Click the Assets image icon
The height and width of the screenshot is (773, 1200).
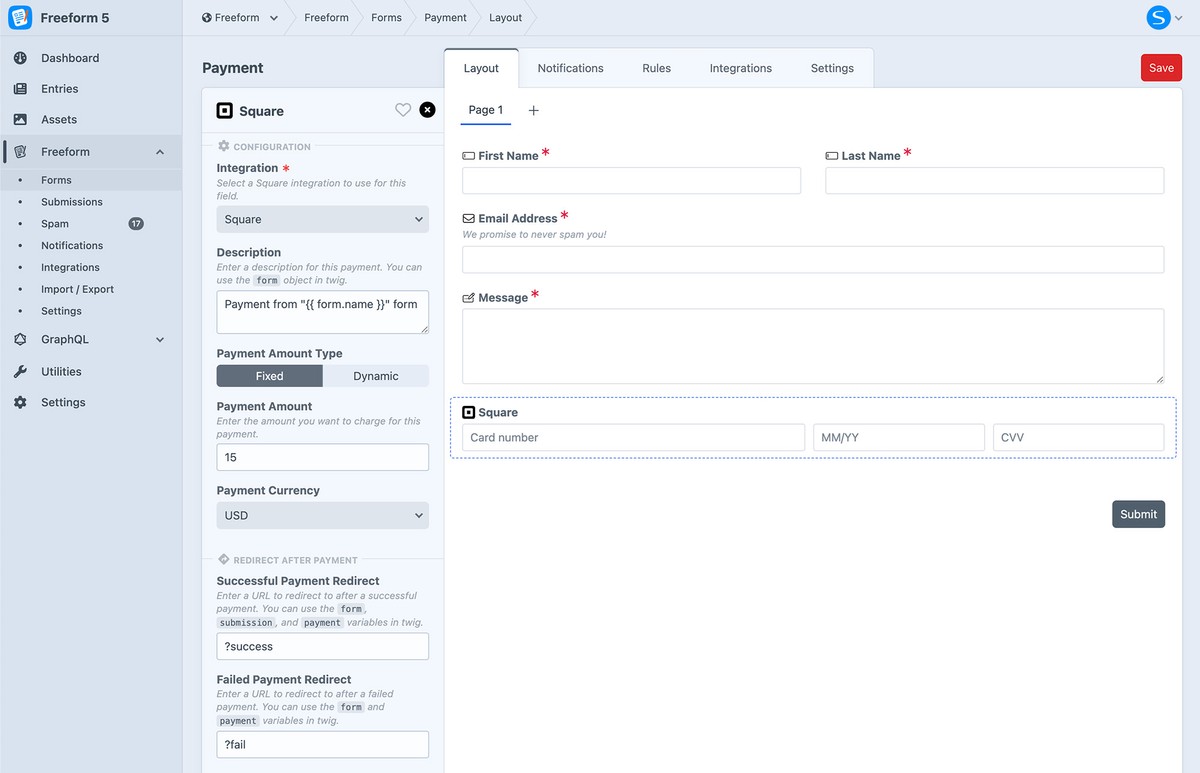point(20,119)
